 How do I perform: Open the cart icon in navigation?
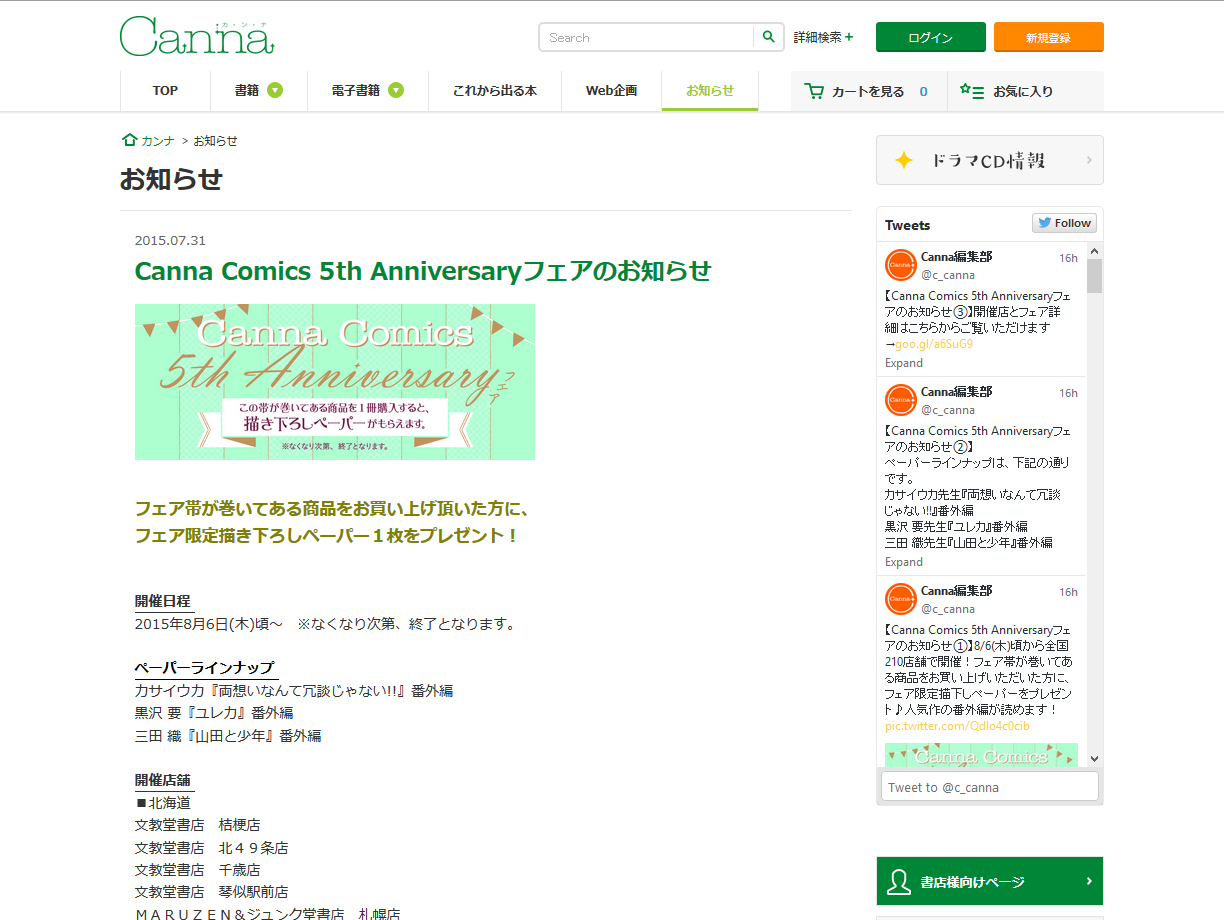click(814, 91)
